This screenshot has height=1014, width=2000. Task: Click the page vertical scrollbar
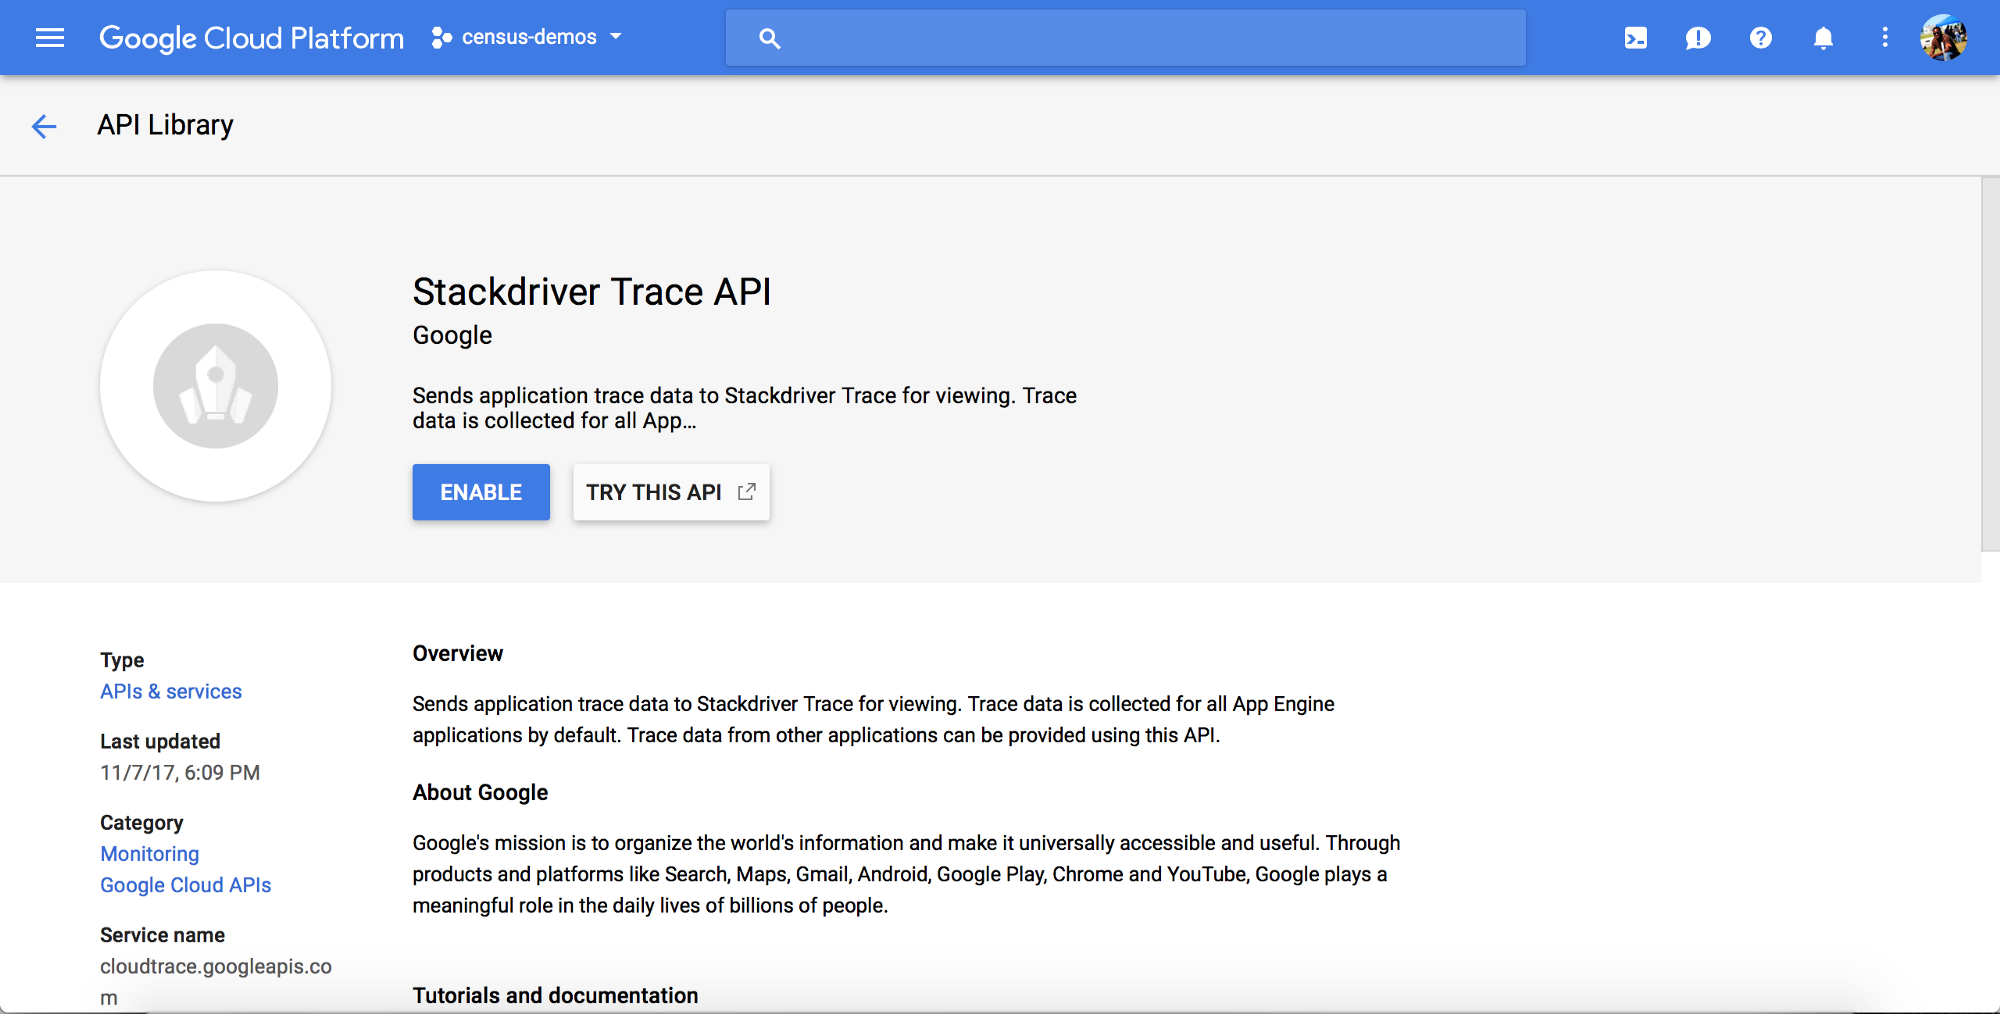pyautogui.click(x=1990, y=364)
